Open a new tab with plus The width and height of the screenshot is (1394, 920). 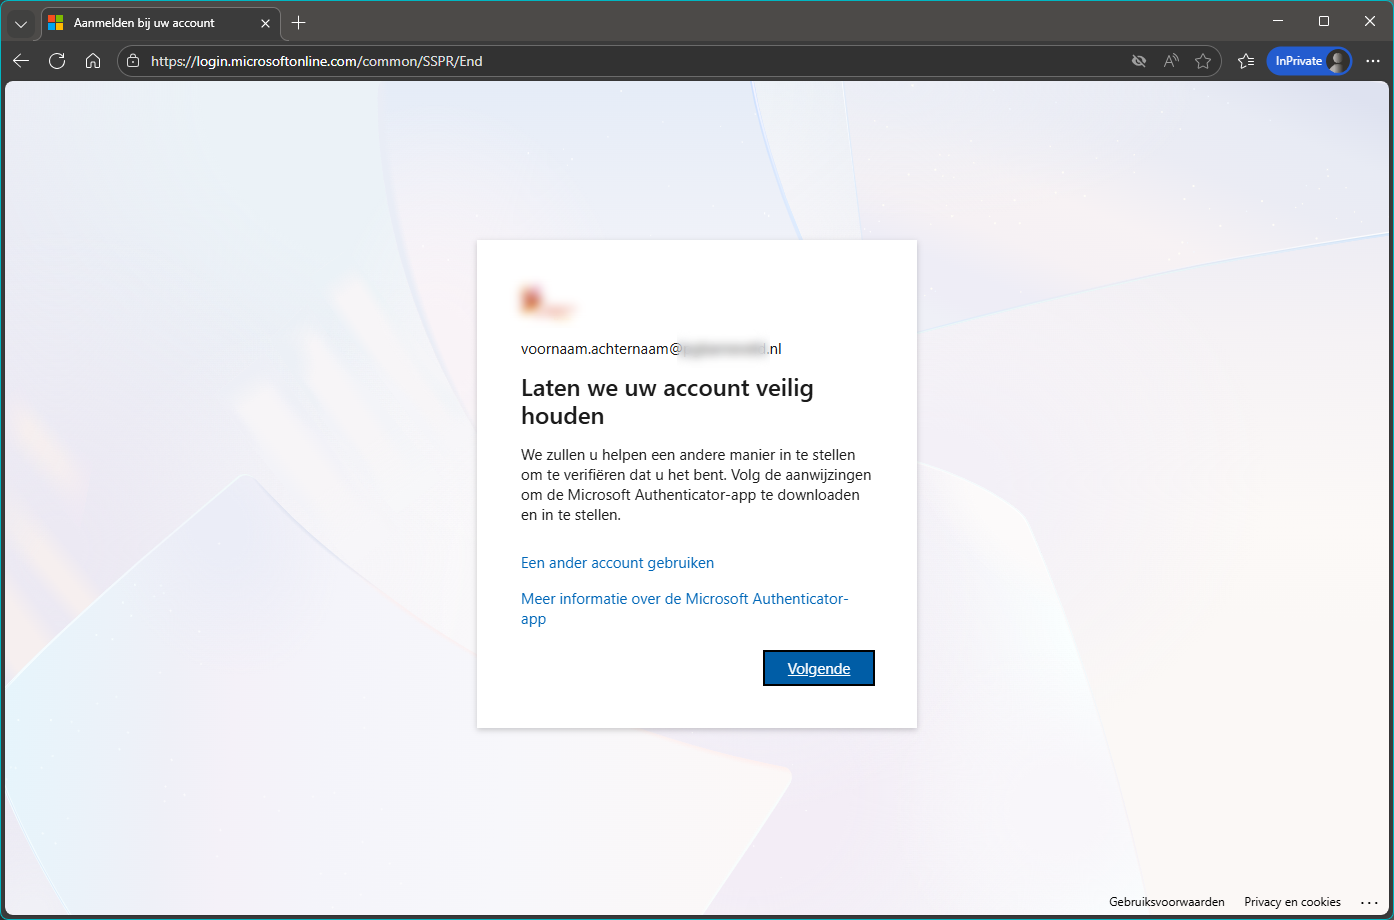tap(298, 23)
